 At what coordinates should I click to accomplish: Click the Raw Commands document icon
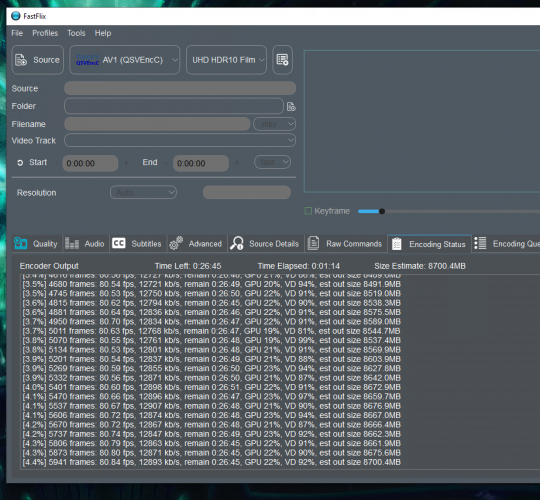(x=313, y=243)
